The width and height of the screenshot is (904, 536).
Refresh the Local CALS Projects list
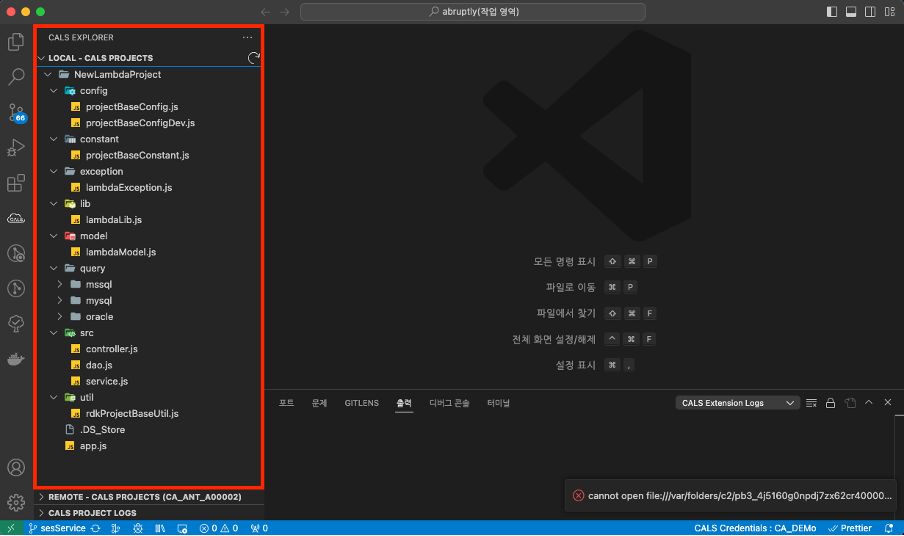[253, 58]
